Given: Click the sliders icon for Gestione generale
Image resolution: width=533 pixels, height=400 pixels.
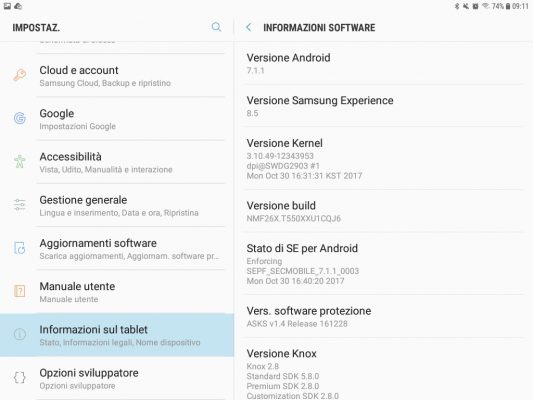Looking at the screenshot, I should point(20,205).
